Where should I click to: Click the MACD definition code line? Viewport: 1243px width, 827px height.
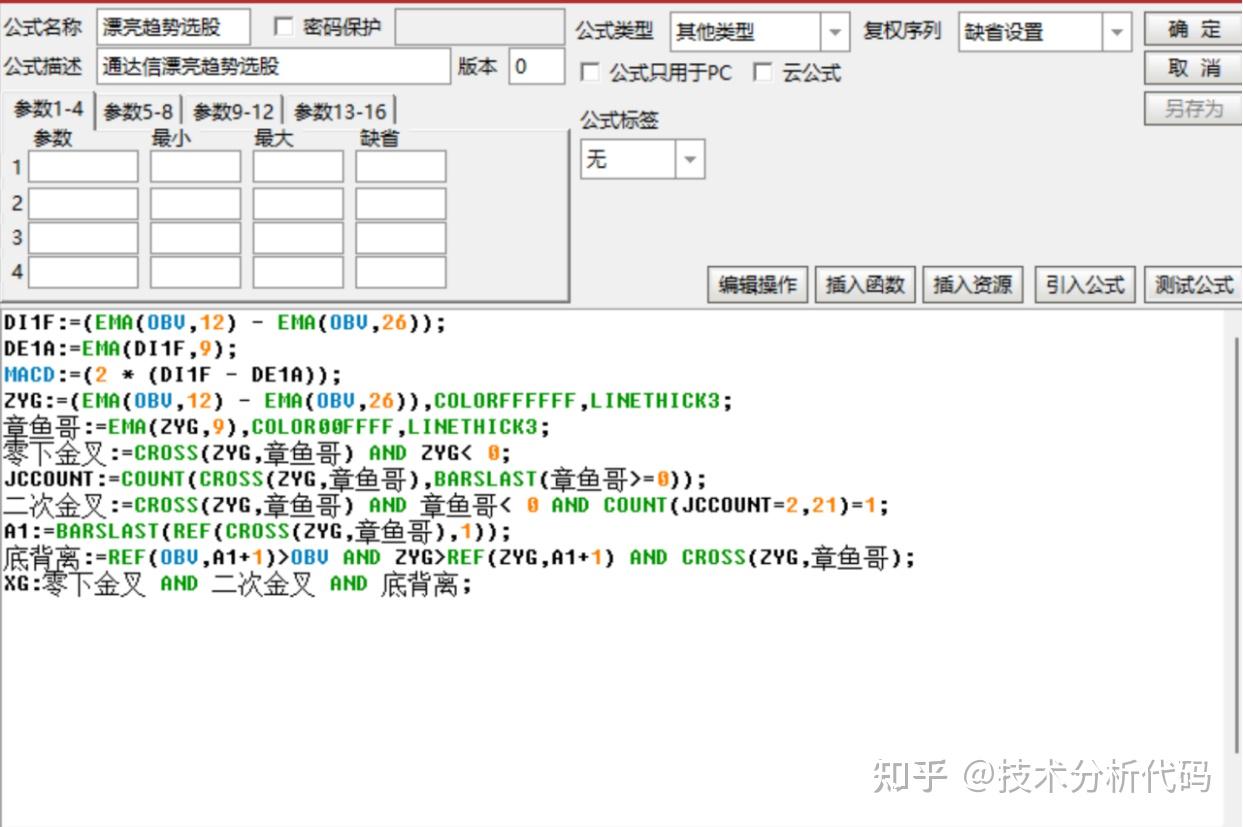coord(173,375)
